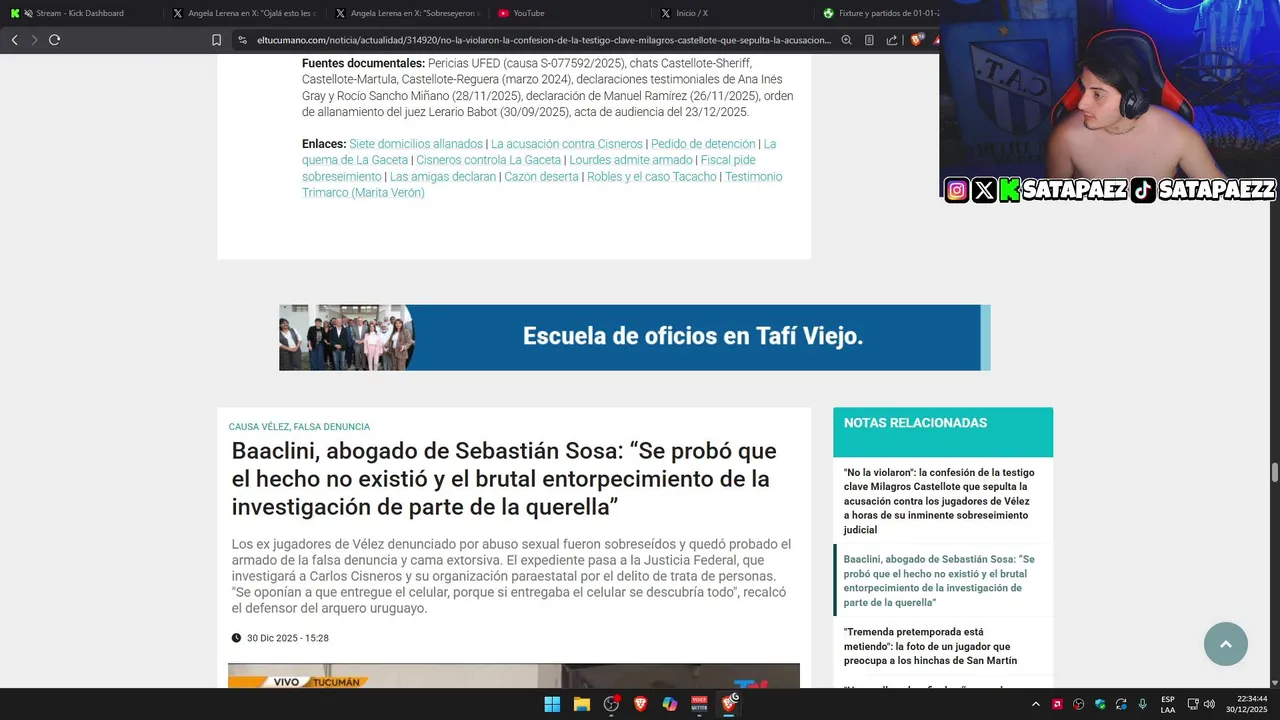Click the zoom magnifier icon in address bar
This screenshot has width=1280, height=720.
point(846,40)
